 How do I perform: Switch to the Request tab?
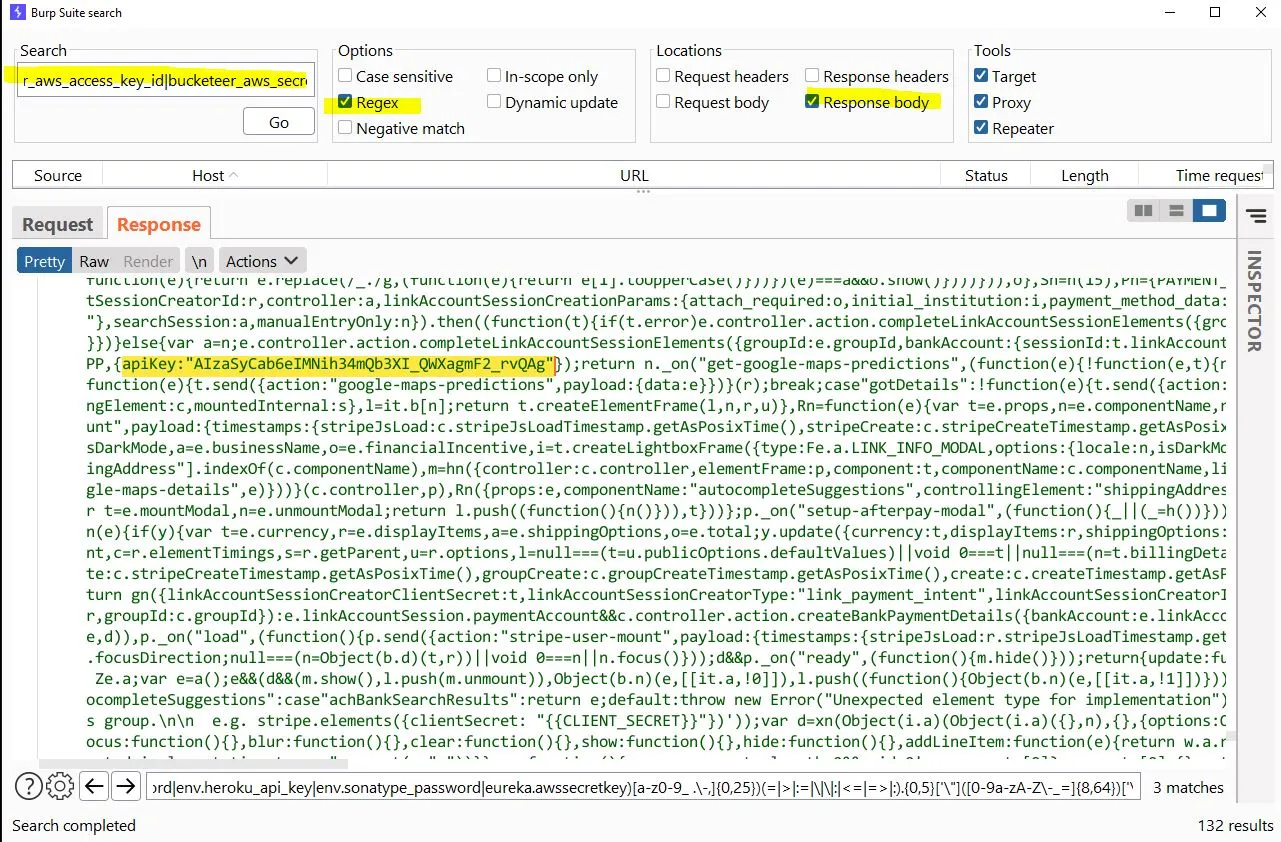click(57, 224)
